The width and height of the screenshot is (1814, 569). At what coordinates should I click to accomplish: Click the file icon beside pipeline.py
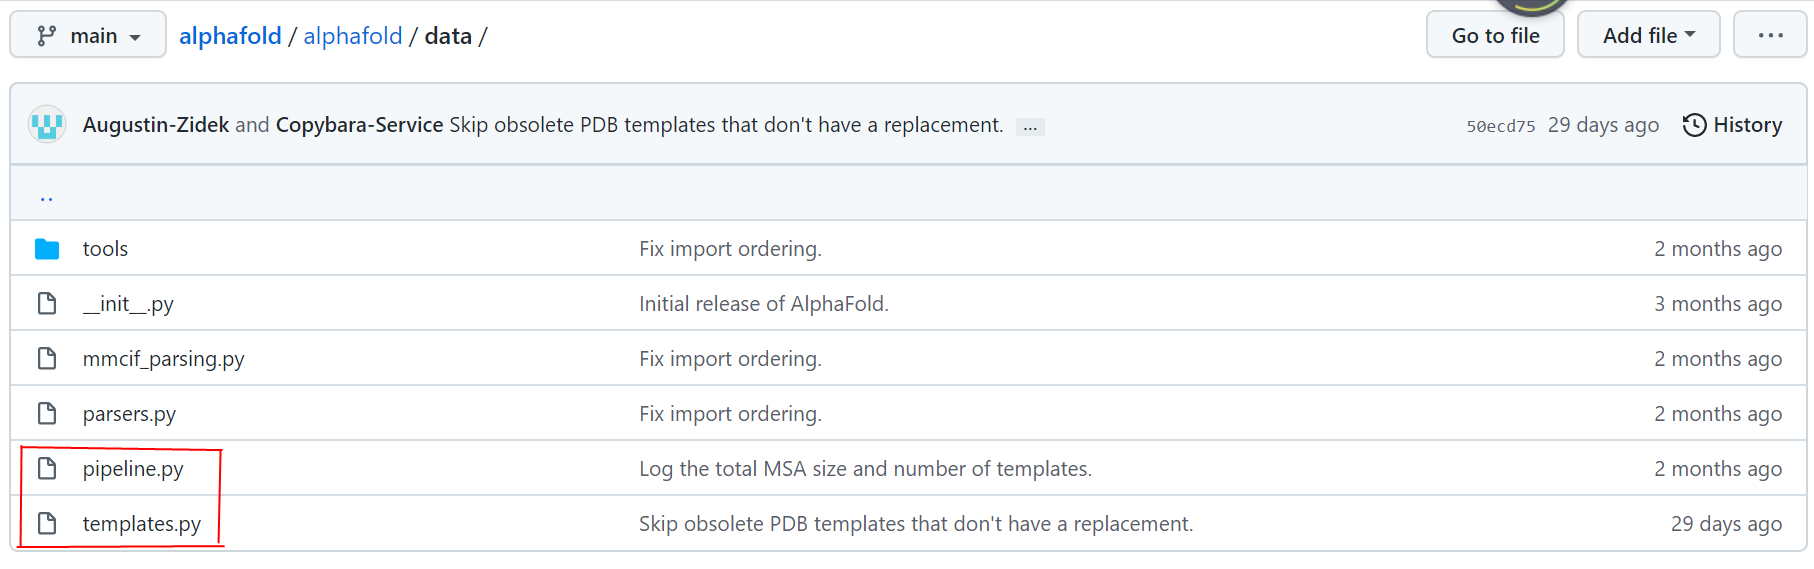pyautogui.click(x=47, y=469)
